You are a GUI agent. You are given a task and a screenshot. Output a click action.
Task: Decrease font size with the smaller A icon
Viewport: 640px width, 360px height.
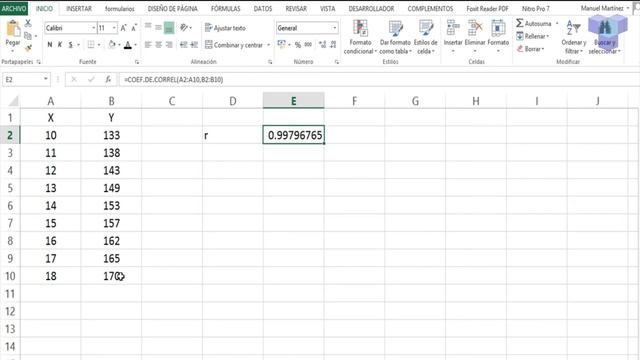(x=133, y=28)
